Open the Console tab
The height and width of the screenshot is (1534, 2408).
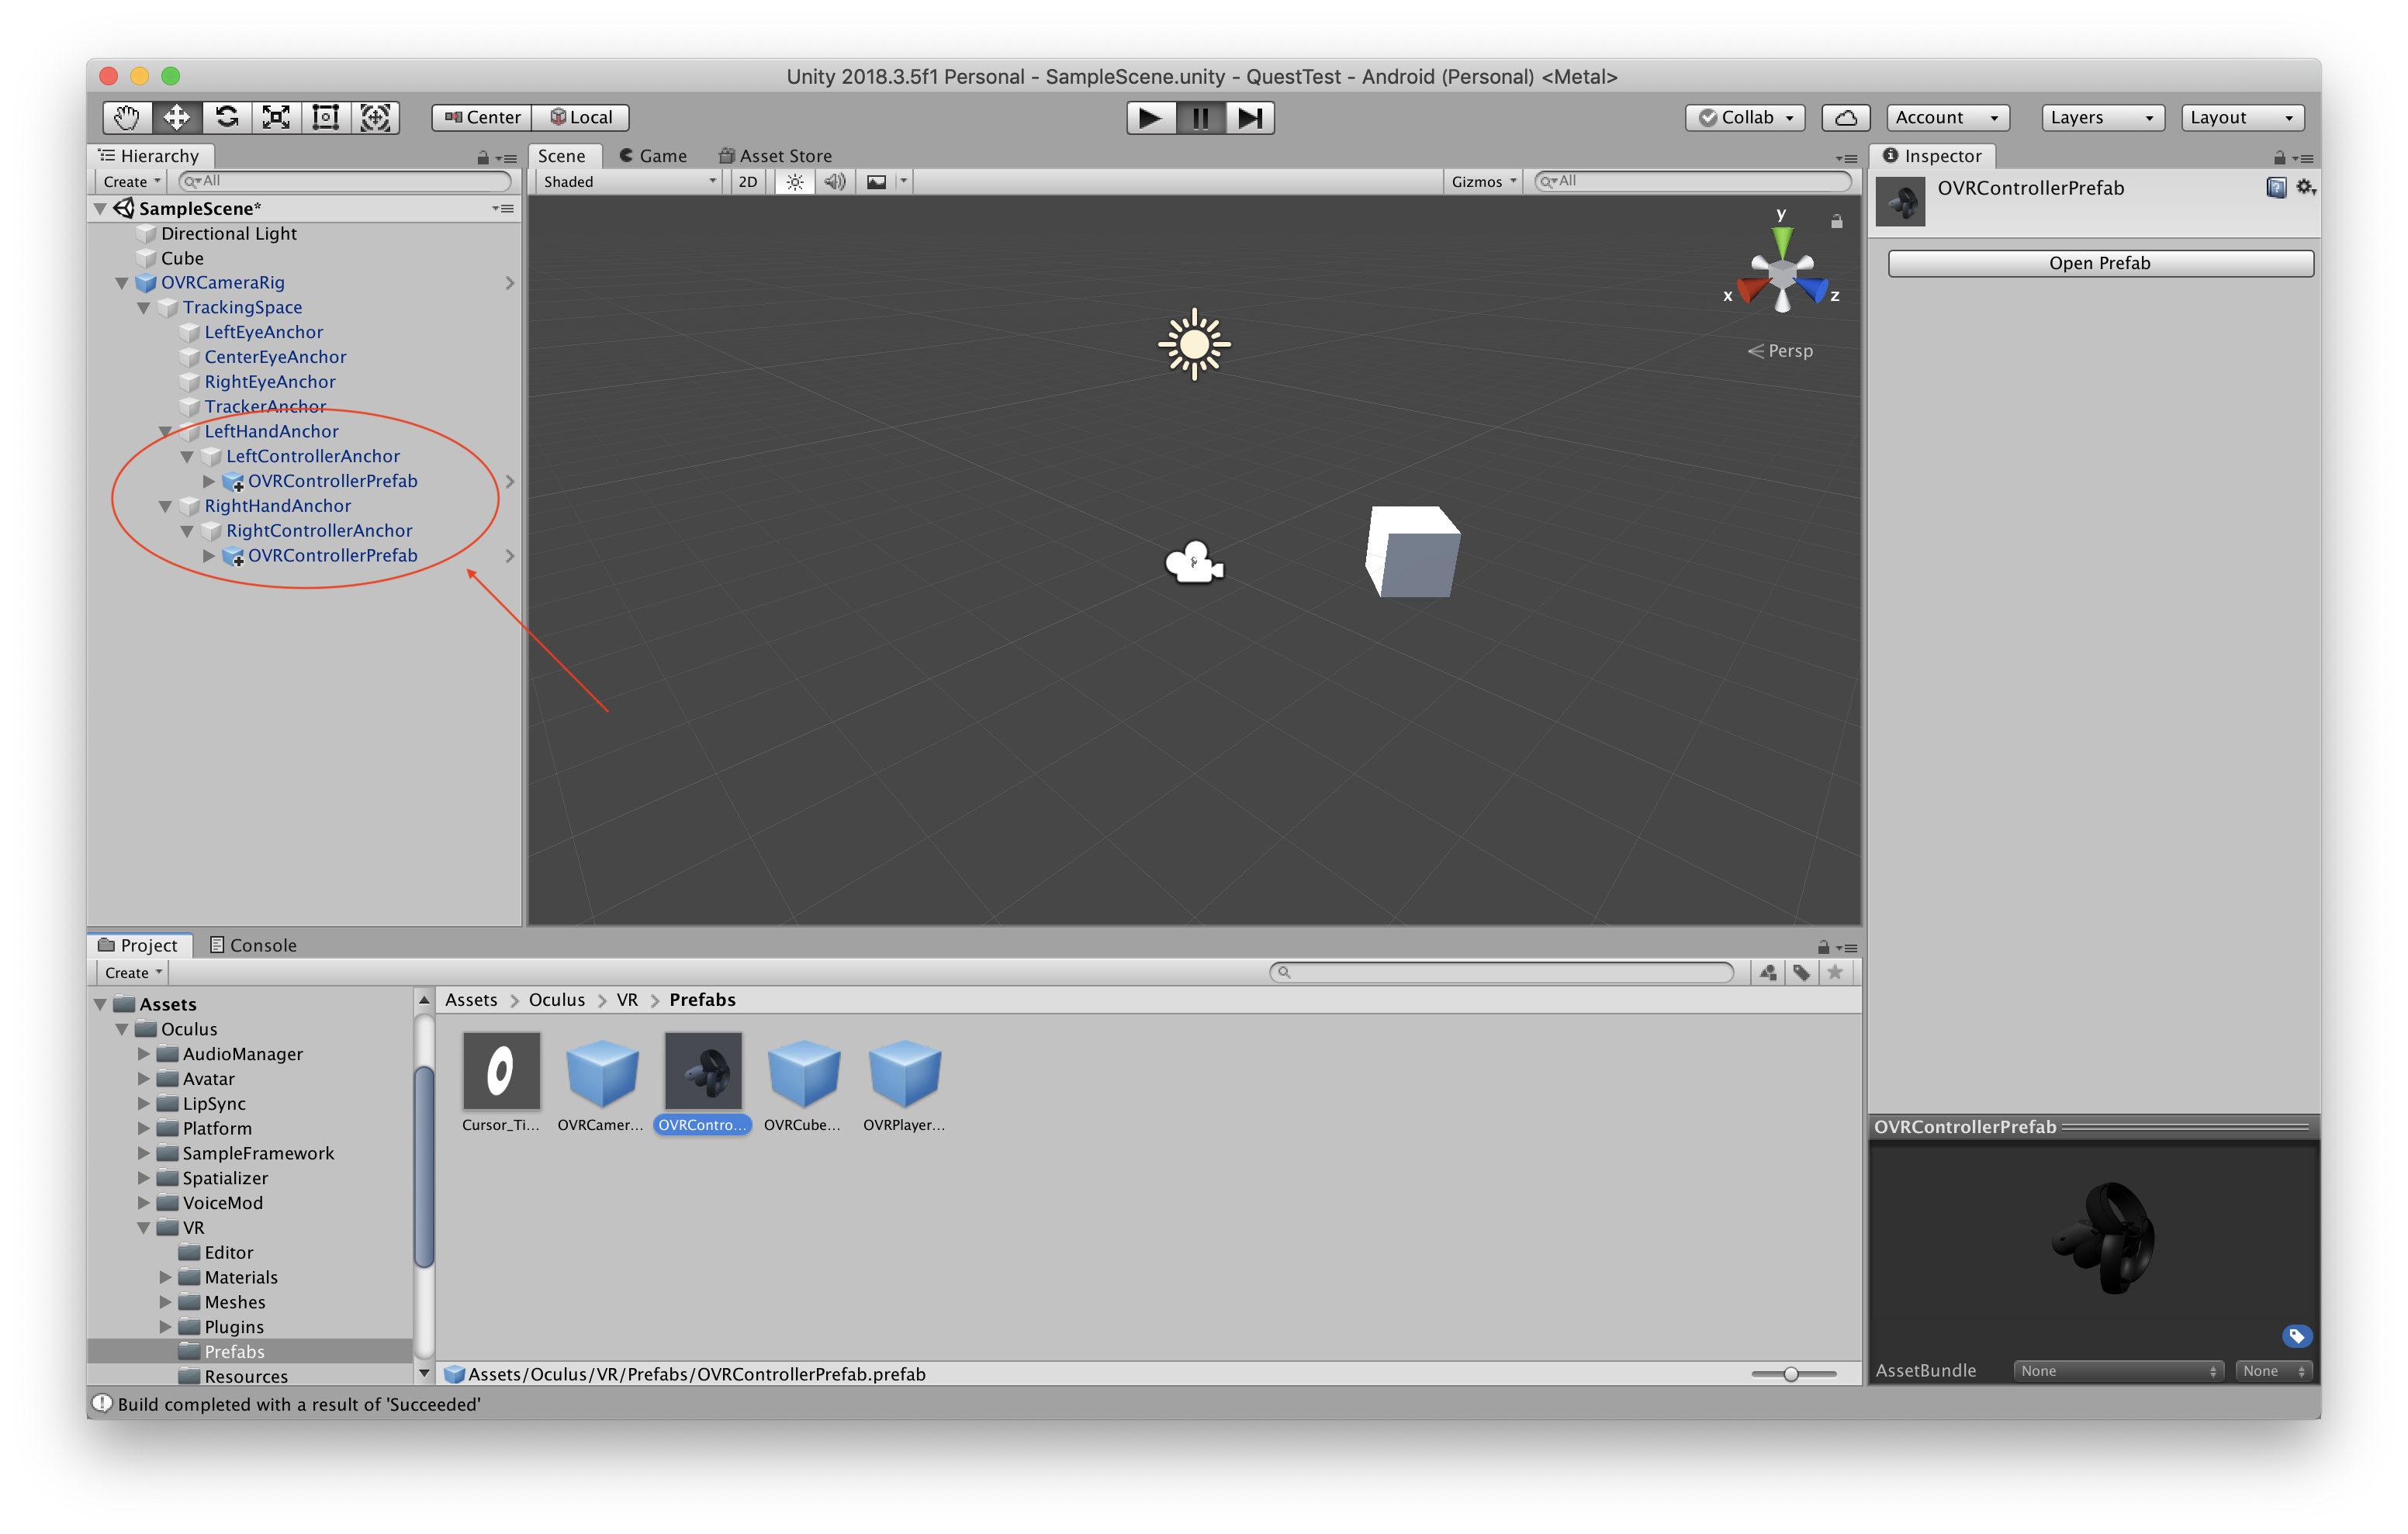click(x=253, y=945)
